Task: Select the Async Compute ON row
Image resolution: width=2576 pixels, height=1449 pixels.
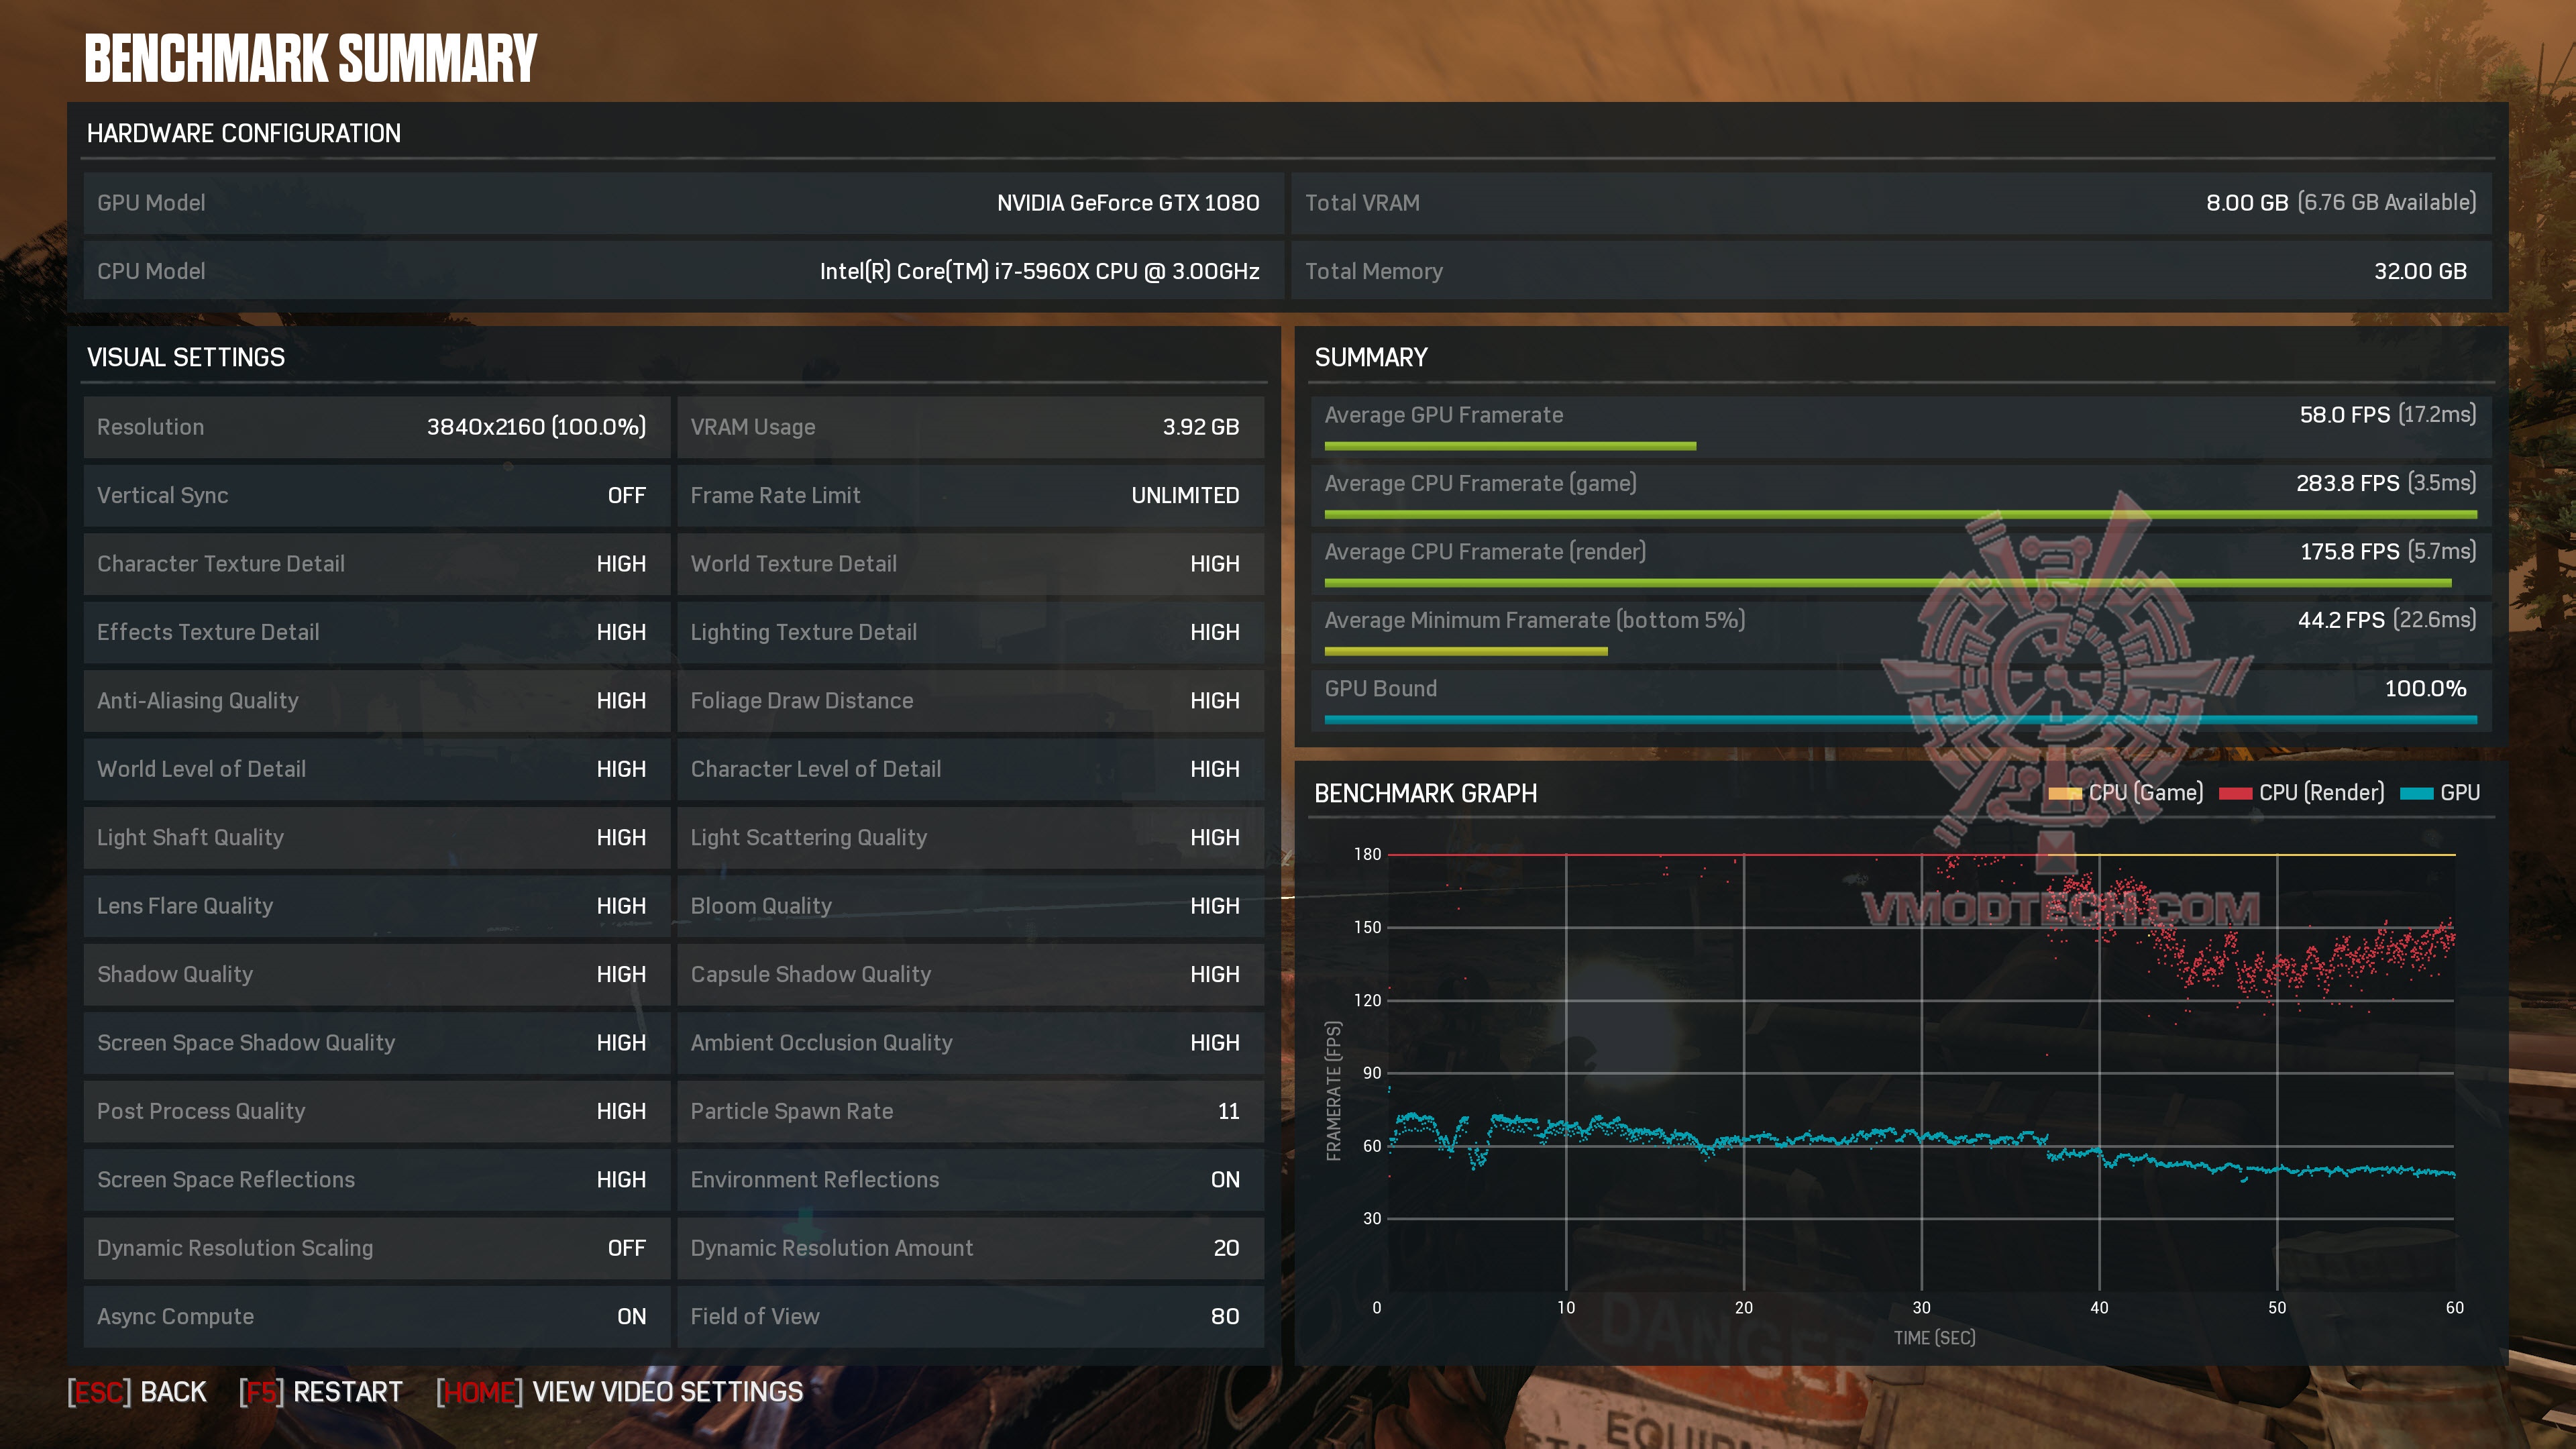Action: (375, 1317)
